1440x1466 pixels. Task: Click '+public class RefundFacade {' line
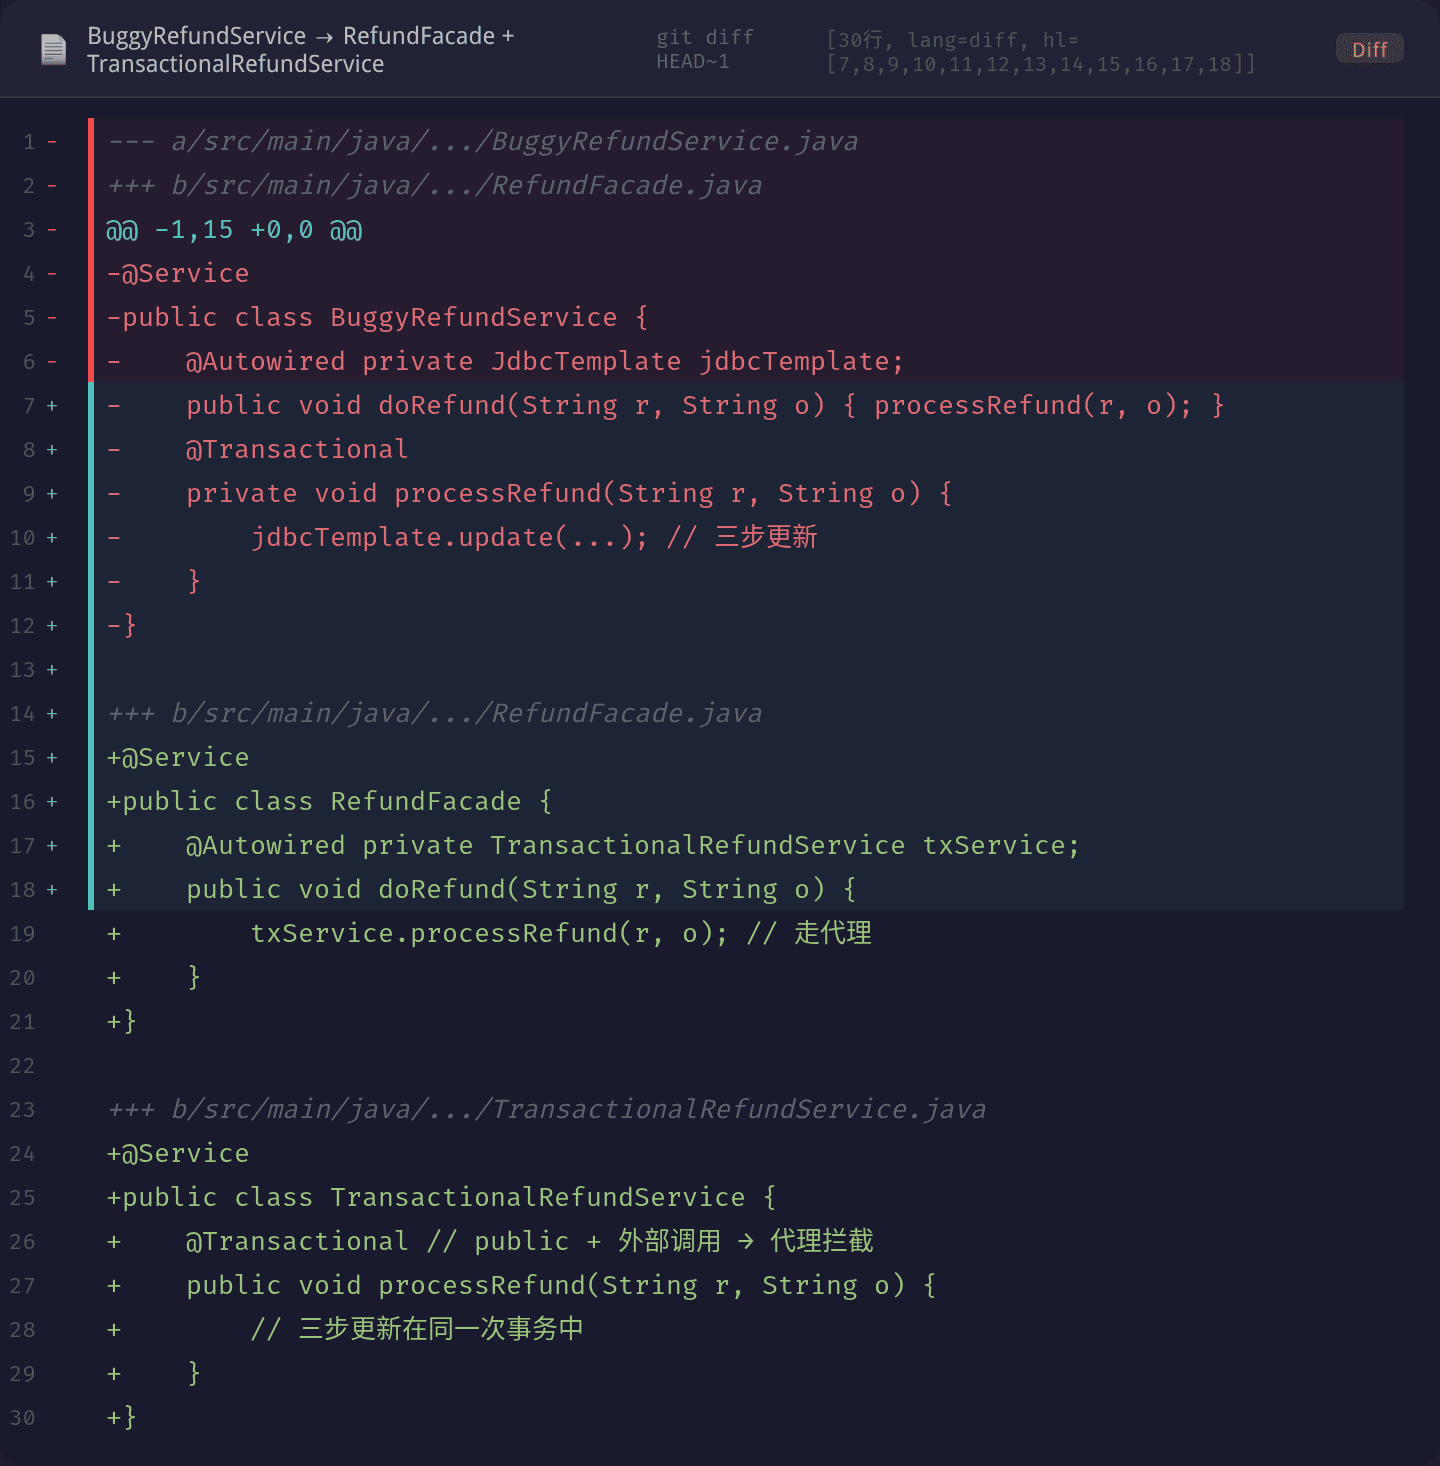[329, 802]
